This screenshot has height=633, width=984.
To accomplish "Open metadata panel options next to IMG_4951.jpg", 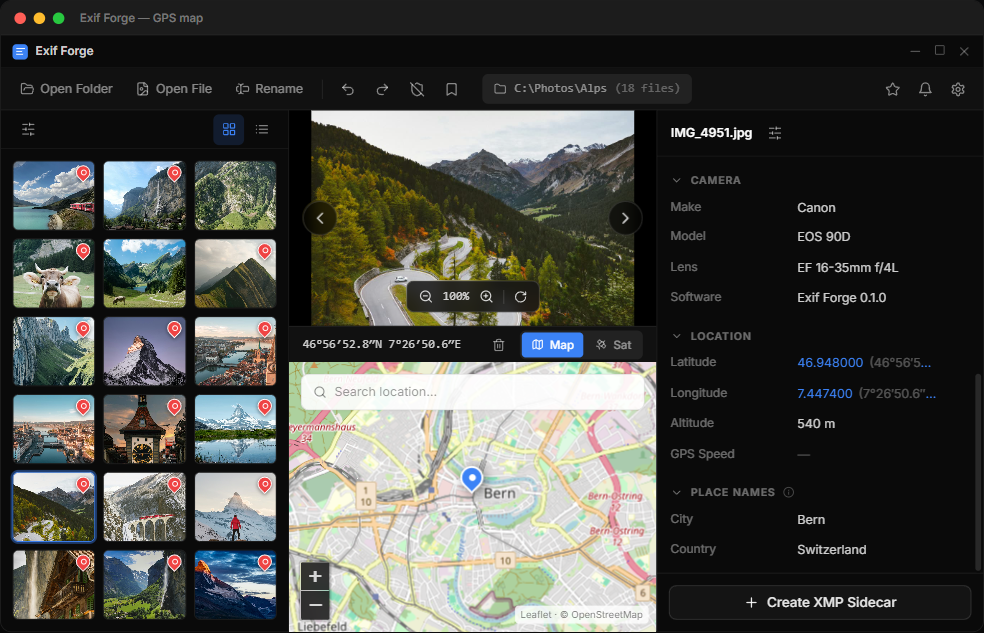I will click(775, 132).
